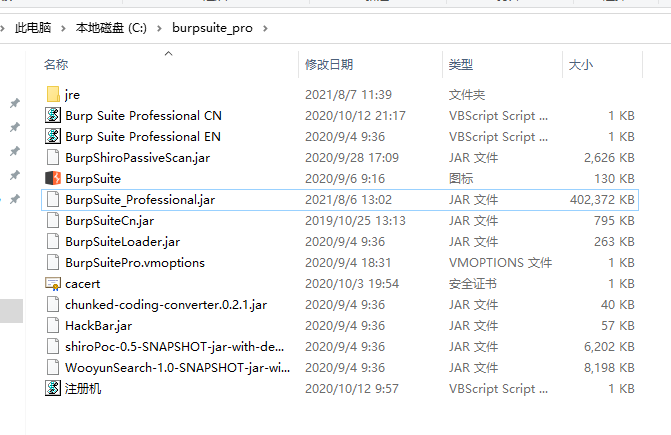Select the jre folder name
The width and height of the screenshot is (671, 435).
(72, 95)
